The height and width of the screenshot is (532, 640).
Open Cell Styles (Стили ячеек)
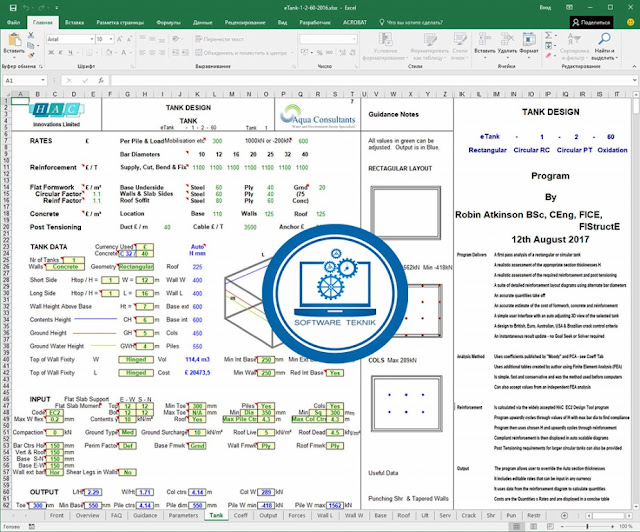pos(460,46)
